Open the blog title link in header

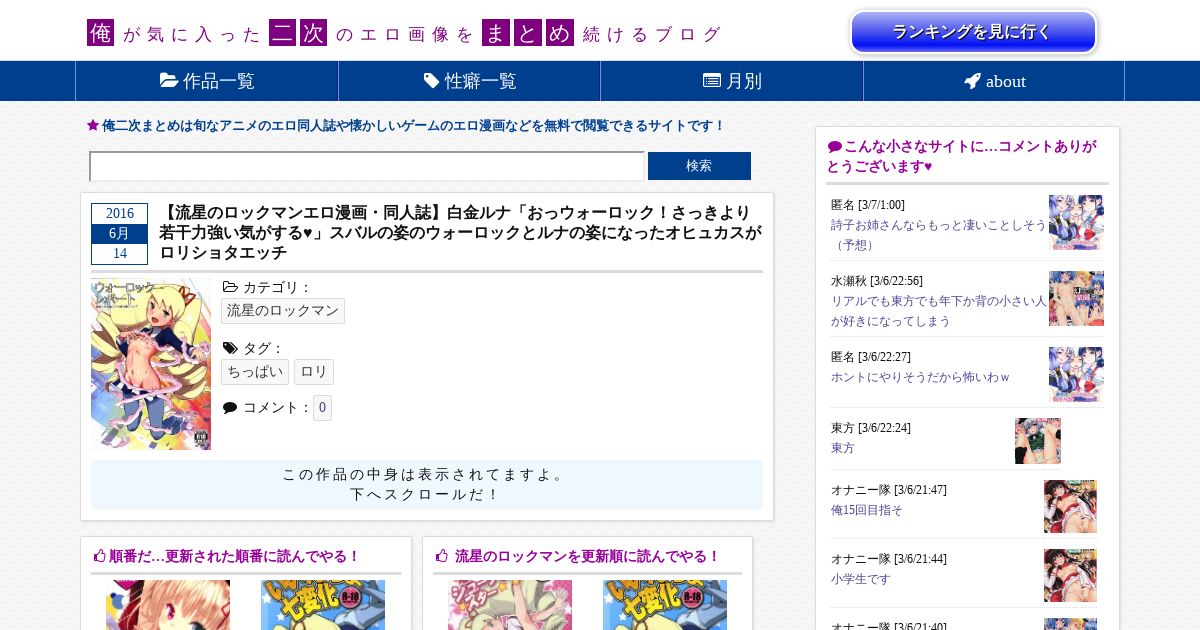(x=404, y=34)
